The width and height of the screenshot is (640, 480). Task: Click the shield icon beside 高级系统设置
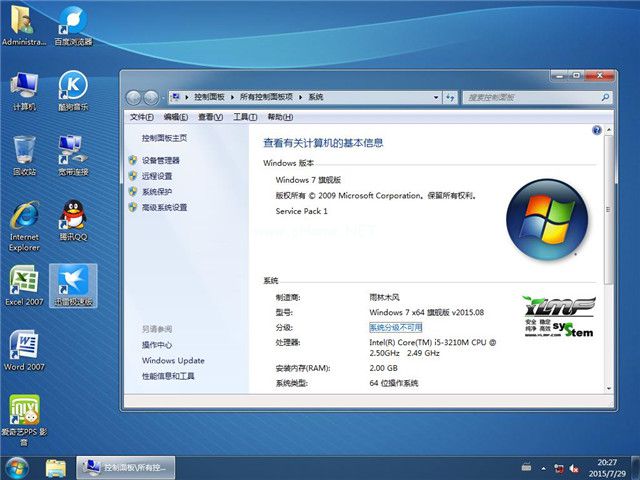(133, 207)
